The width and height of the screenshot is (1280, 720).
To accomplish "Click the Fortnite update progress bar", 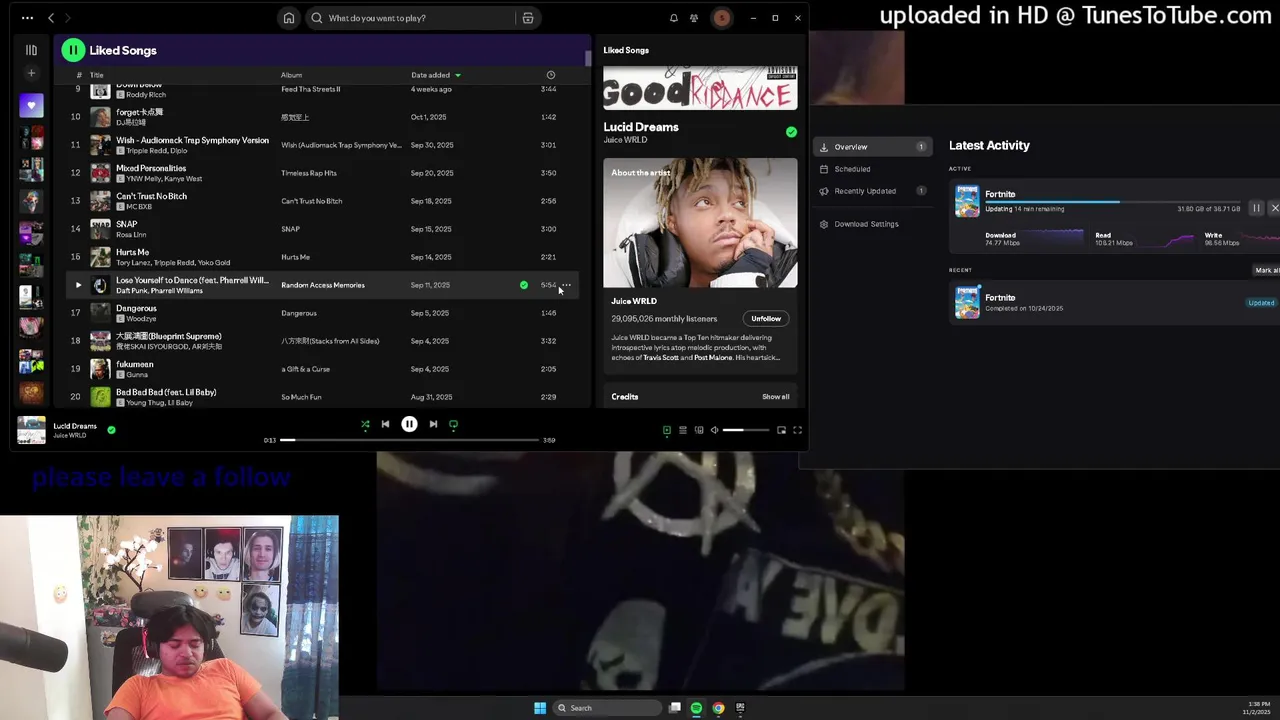I will coord(1112,202).
